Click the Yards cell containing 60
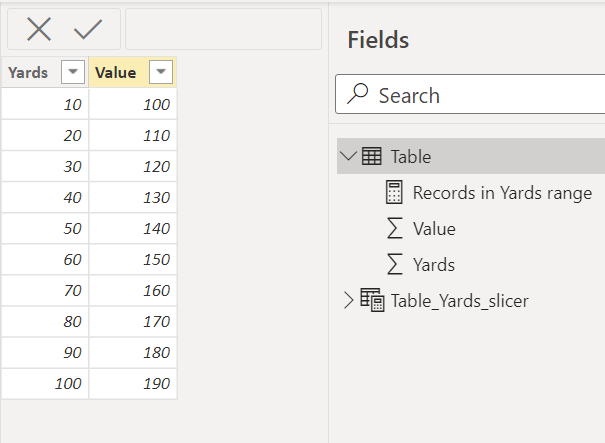The width and height of the screenshot is (605, 443). [x=45, y=259]
